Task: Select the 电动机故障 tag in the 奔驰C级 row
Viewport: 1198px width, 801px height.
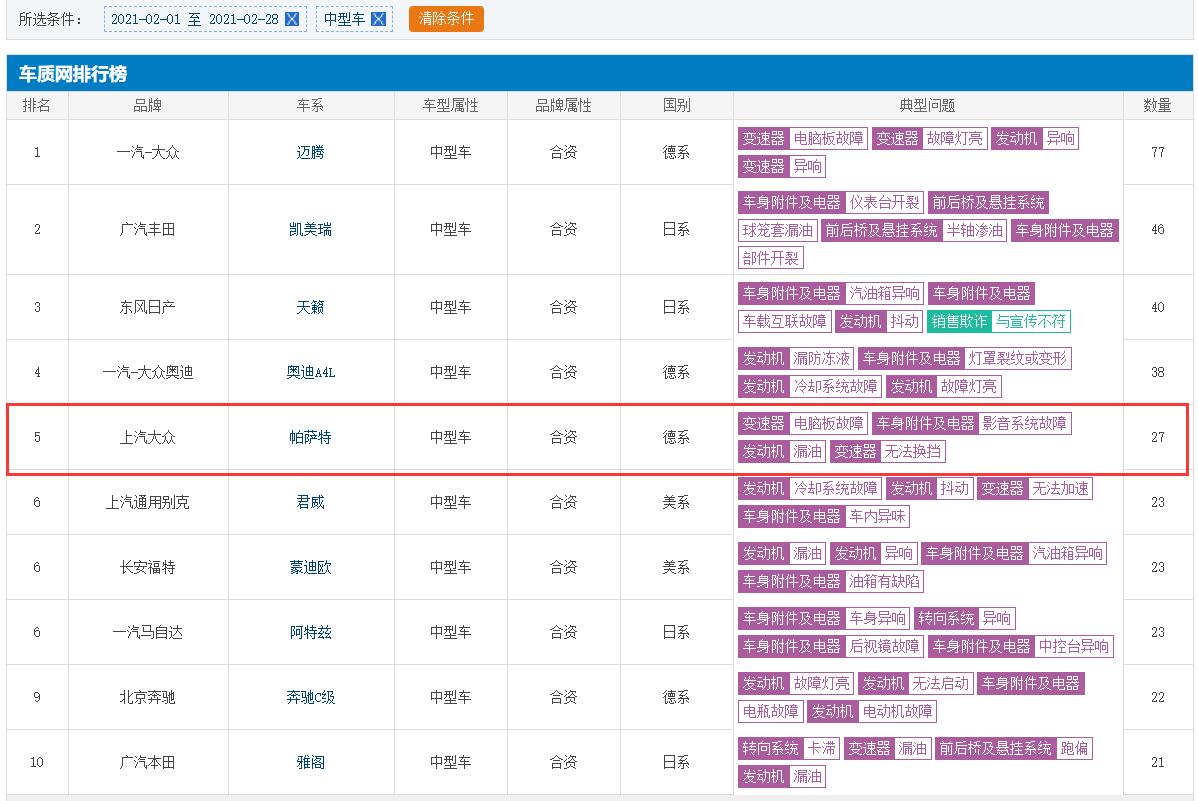Action: tap(897, 711)
